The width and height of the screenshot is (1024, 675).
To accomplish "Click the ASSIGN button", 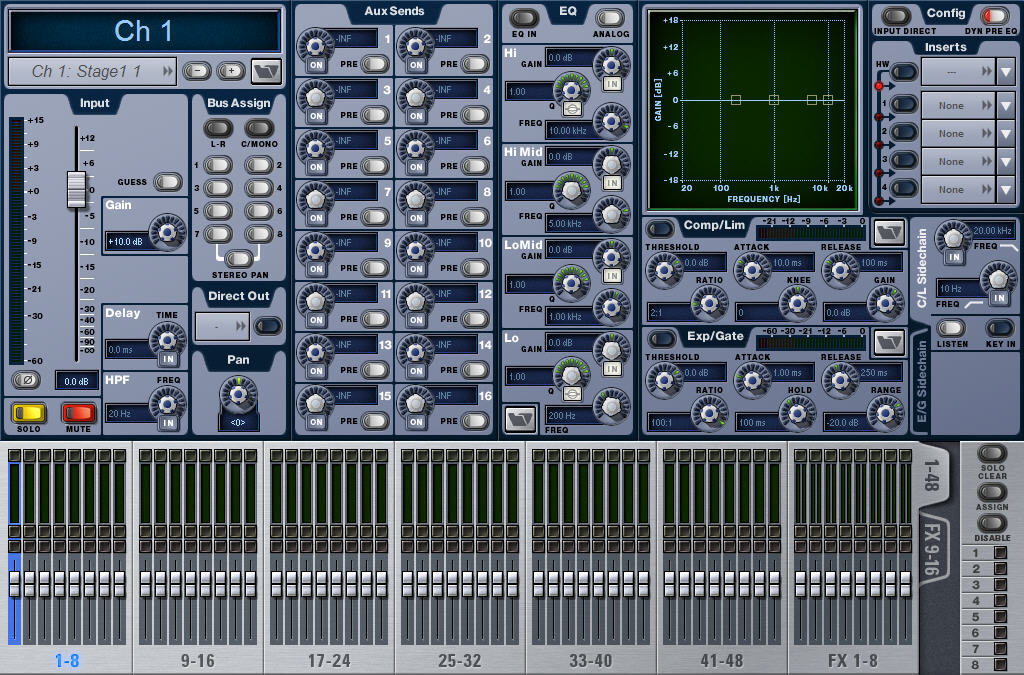I will [x=991, y=492].
